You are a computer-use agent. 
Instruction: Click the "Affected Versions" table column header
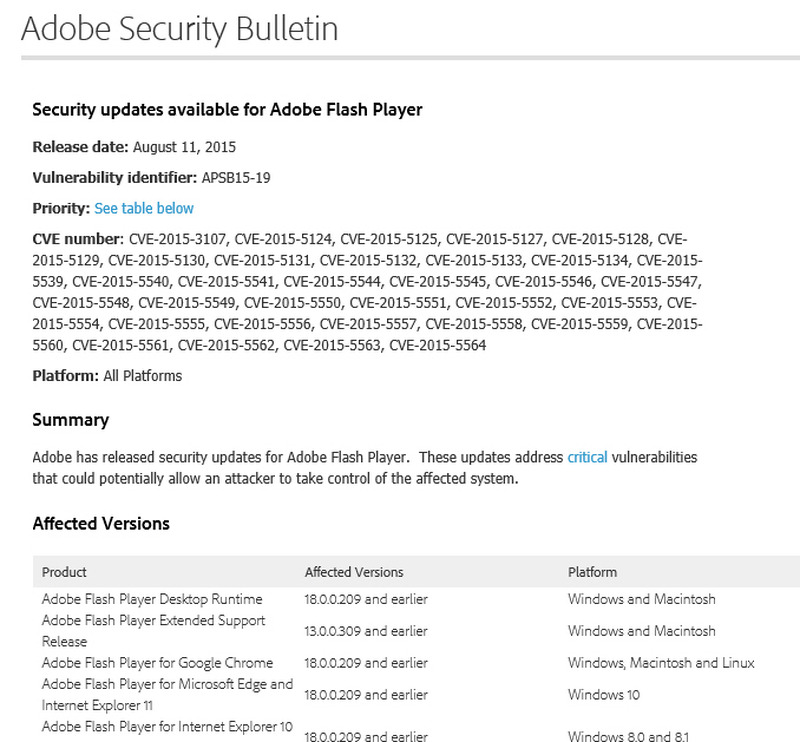click(x=354, y=572)
